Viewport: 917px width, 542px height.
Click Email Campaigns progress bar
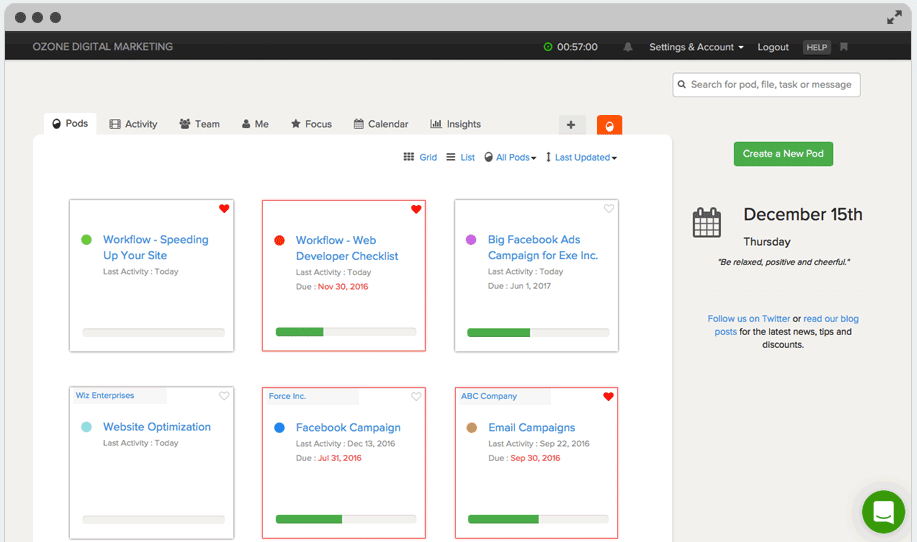[x=538, y=519]
